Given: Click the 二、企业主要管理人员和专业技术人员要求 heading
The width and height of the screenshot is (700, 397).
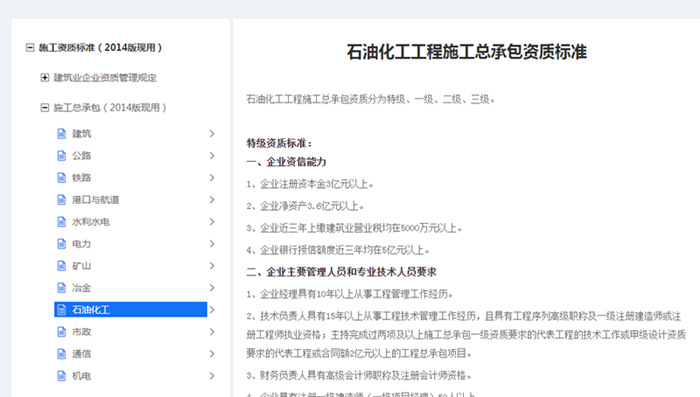Looking at the screenshot, I should coord(342,272).
